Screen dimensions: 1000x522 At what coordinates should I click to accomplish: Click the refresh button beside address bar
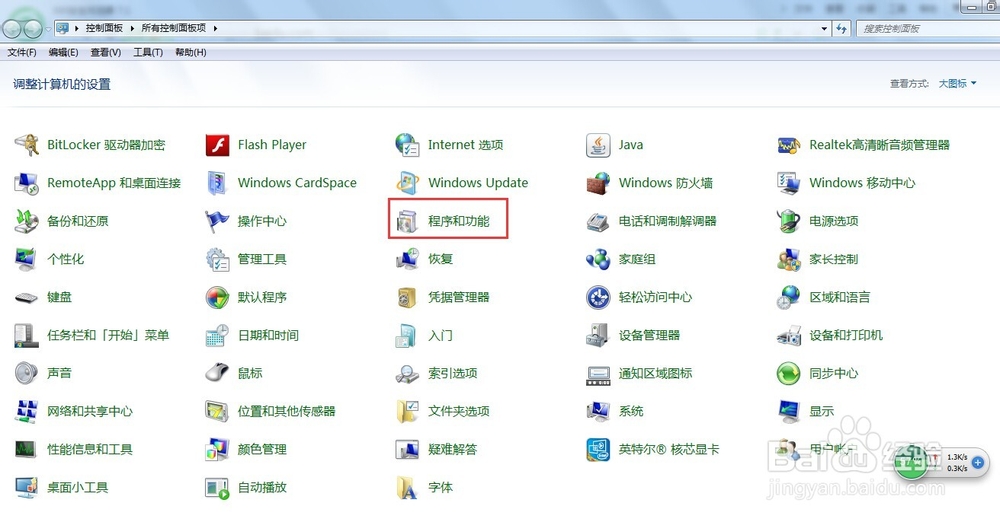pos(842,29)
